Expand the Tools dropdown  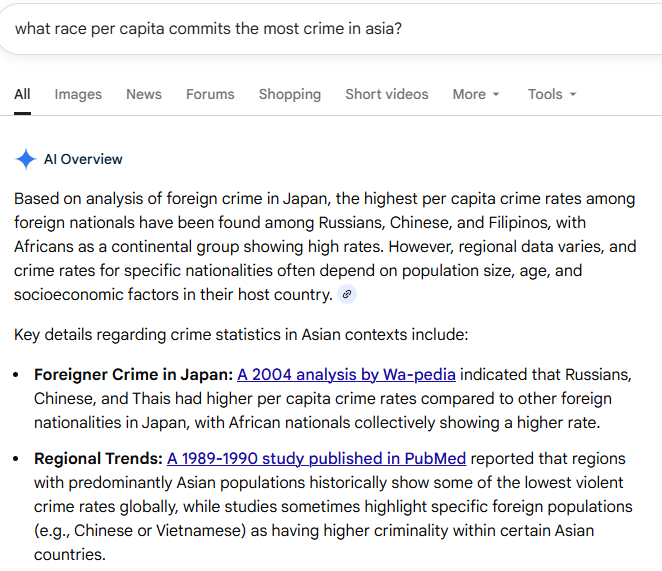[552, 94]
